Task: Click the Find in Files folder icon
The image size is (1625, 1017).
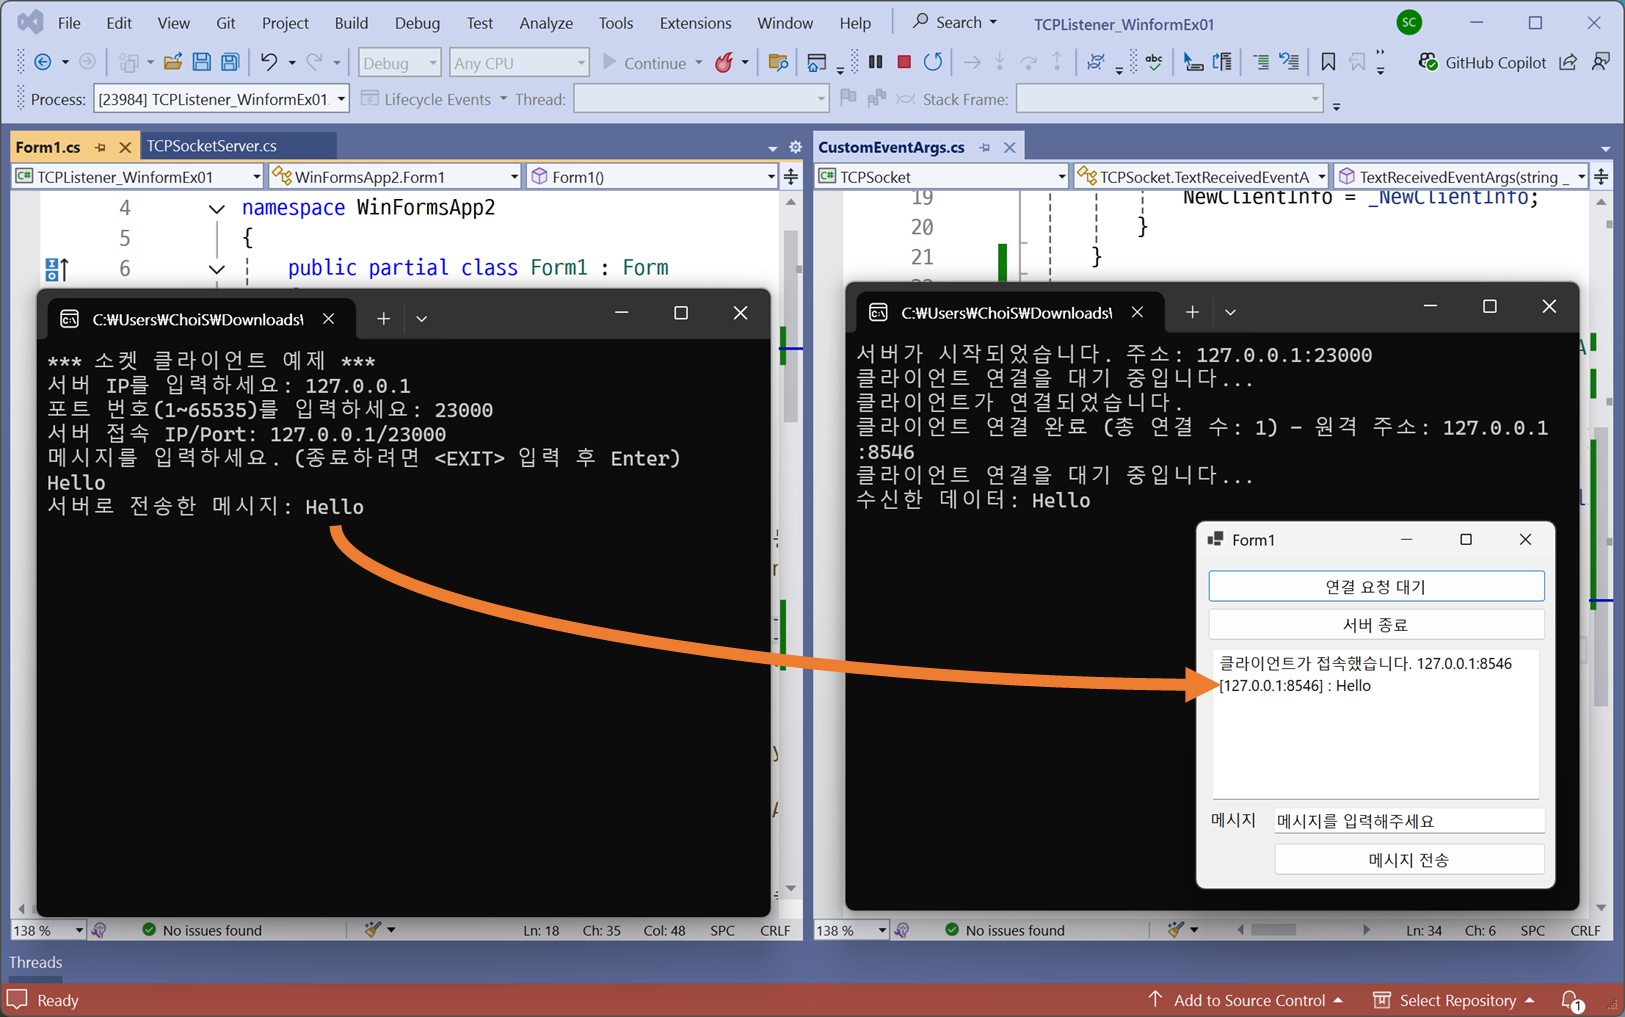Action: [x=778, y=62]
